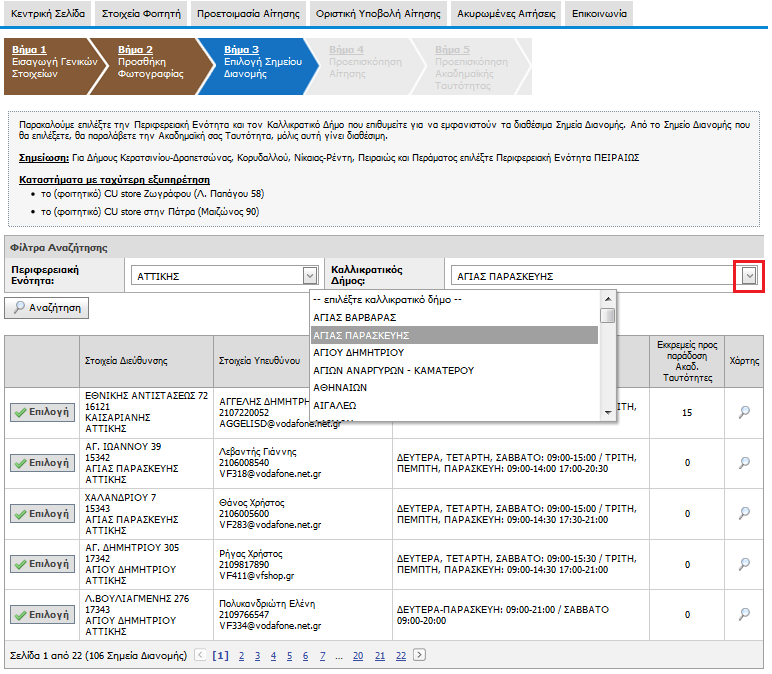The image size is (772, 674).
Task: Open Ακυρωμένες Αιτήσεις tab
Action: pos(506,13)
